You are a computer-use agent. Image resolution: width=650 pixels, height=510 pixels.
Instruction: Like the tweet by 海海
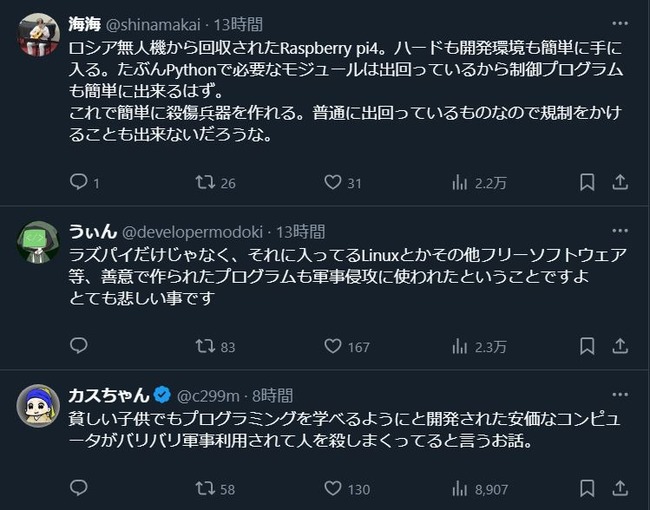coord(333,182)
